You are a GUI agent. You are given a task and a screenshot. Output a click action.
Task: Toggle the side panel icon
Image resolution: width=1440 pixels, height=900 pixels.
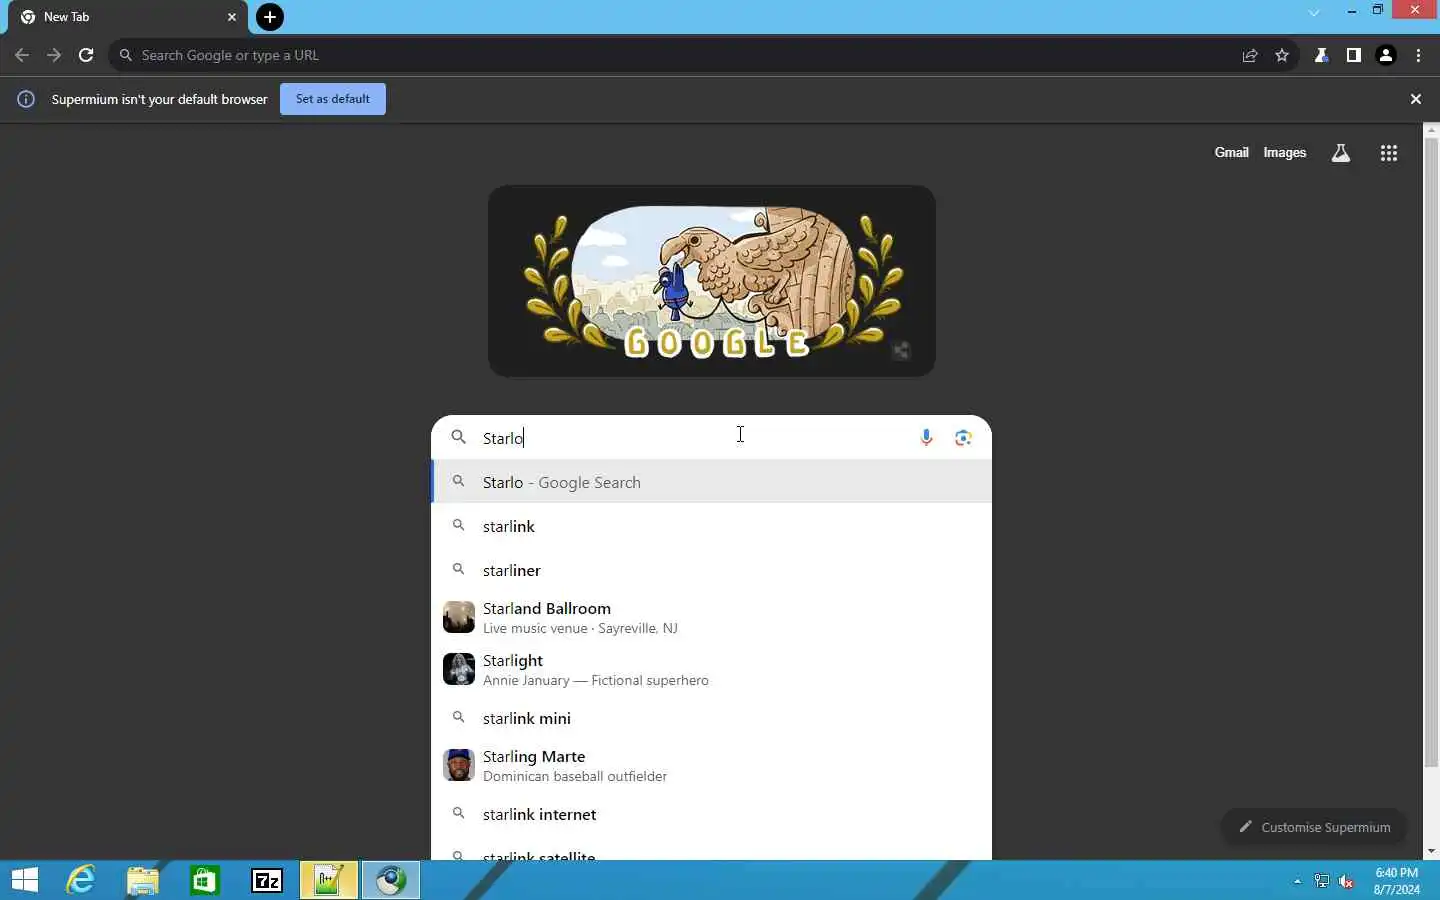[x=1353, y=55]
